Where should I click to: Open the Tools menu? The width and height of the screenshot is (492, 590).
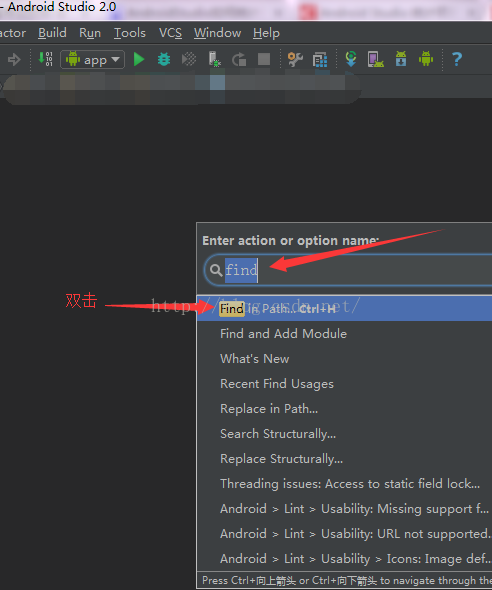click(130, 33)
